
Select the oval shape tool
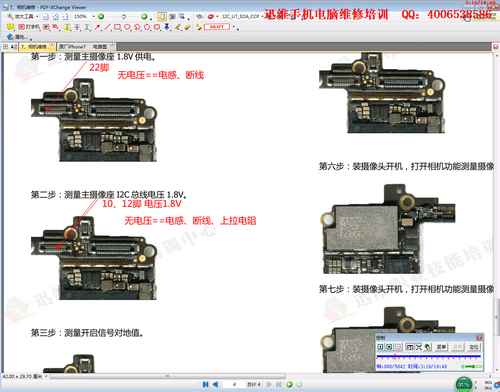click(127, 27)
